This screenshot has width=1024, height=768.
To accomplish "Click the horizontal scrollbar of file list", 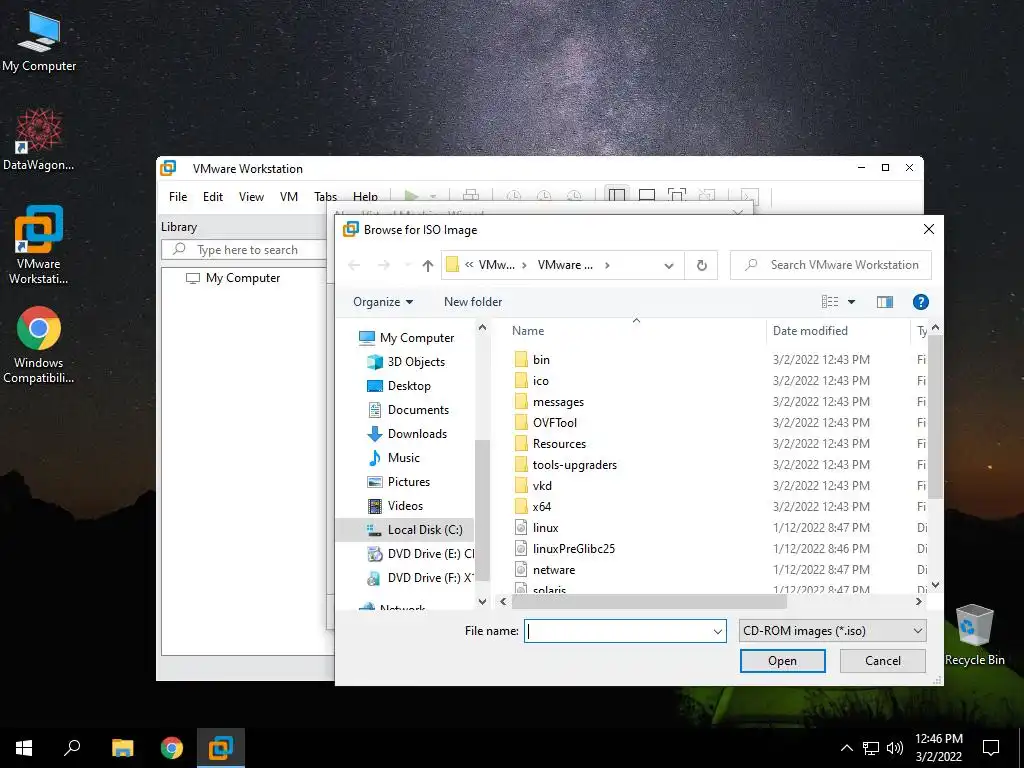I will tap(649, 601).
